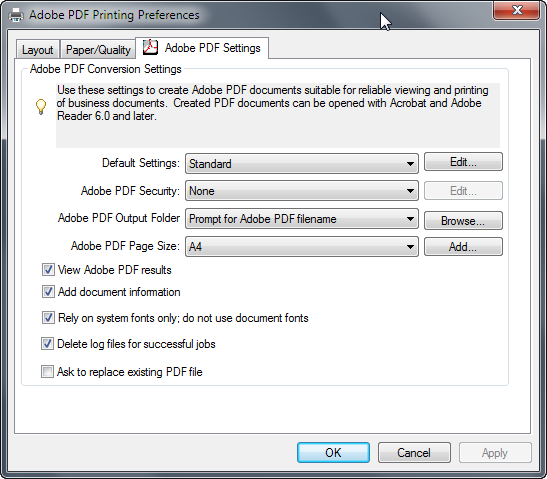Open the Adobe PDF Page Size dropdown
This screenshot has height=479, width=547.
coord(302,247)
